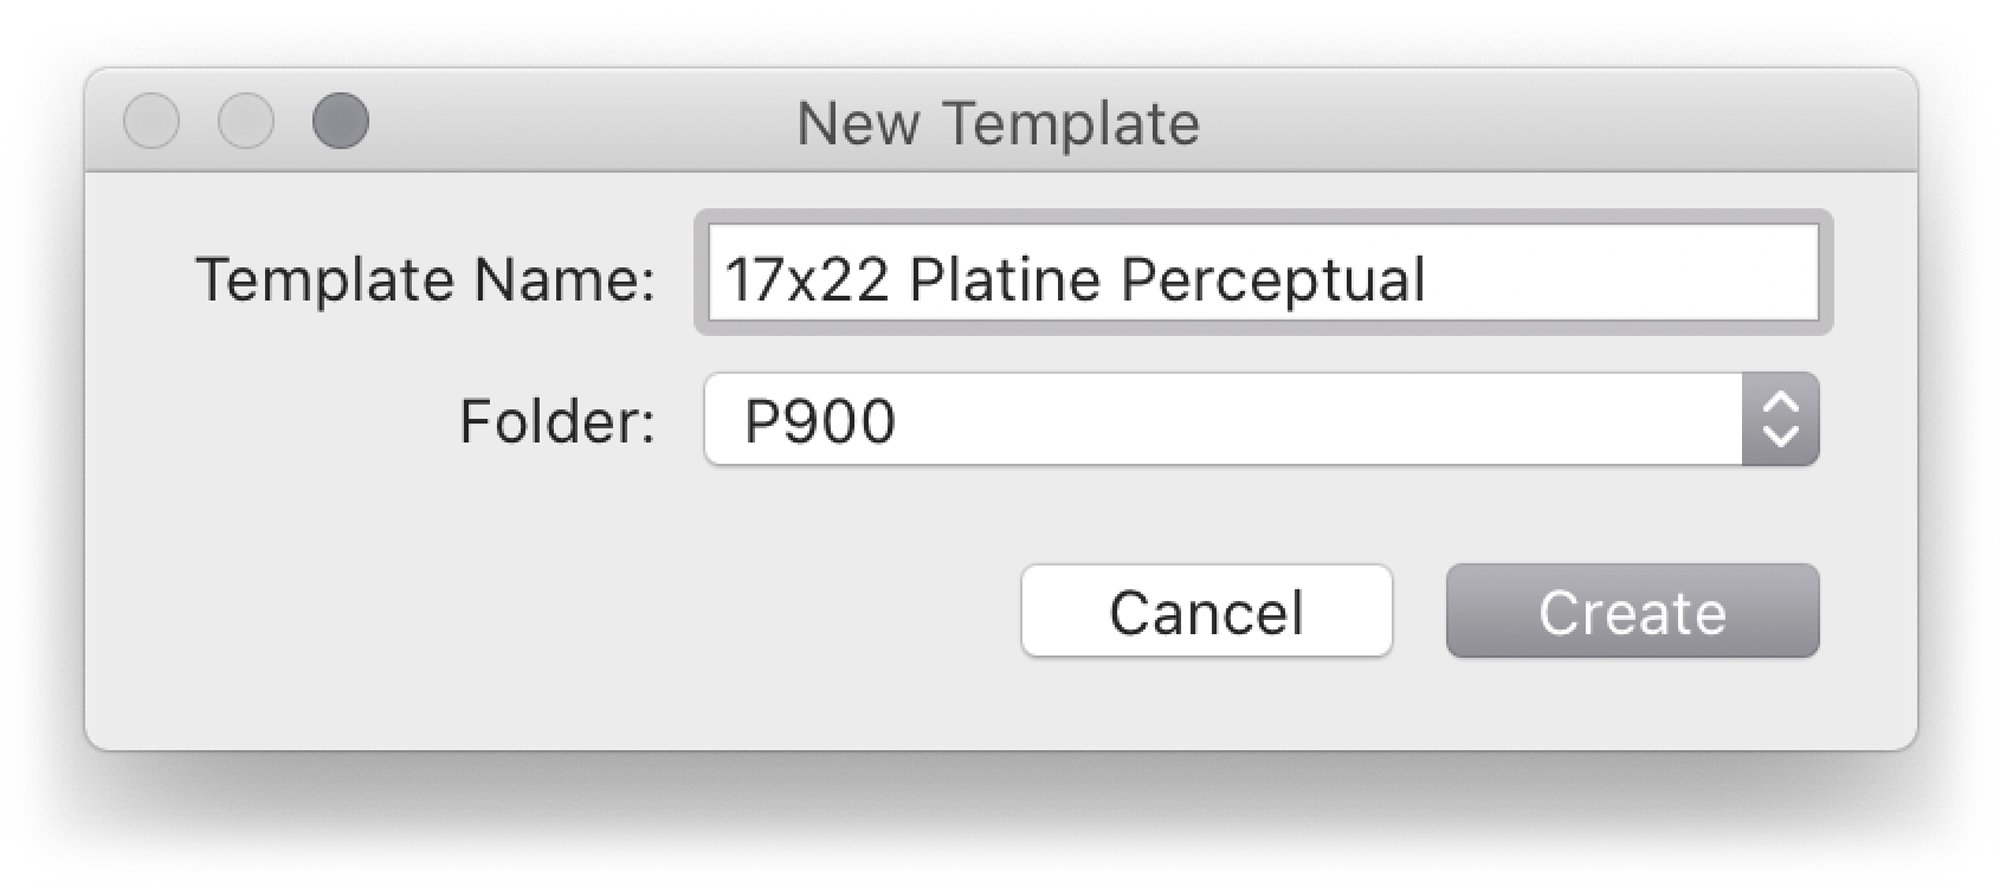Cancel the New Template dialog
Image resolution: width=2000 pixels, height=885 pixels.
[x=1206, y=611]
